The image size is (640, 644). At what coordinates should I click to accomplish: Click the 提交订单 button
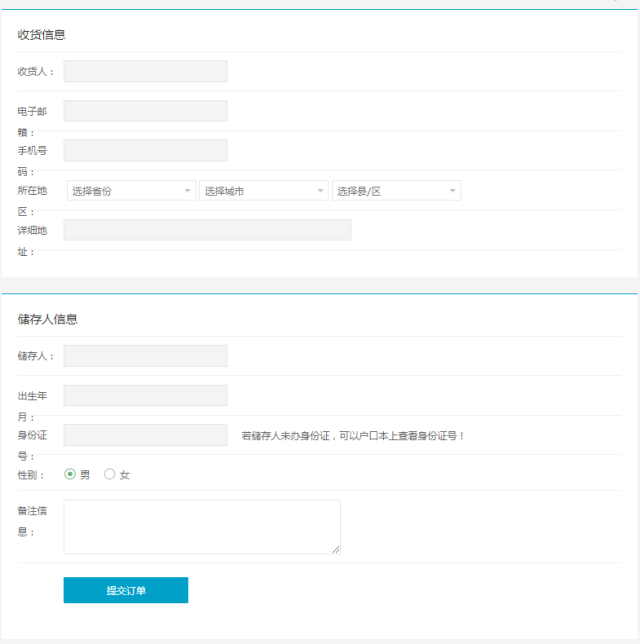tap(126, 590)
